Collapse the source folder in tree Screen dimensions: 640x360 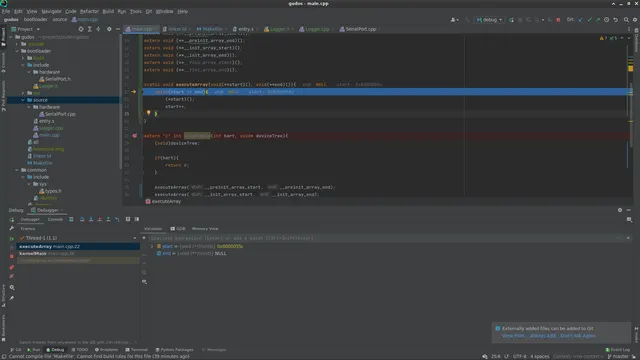(x=23, y=100)
